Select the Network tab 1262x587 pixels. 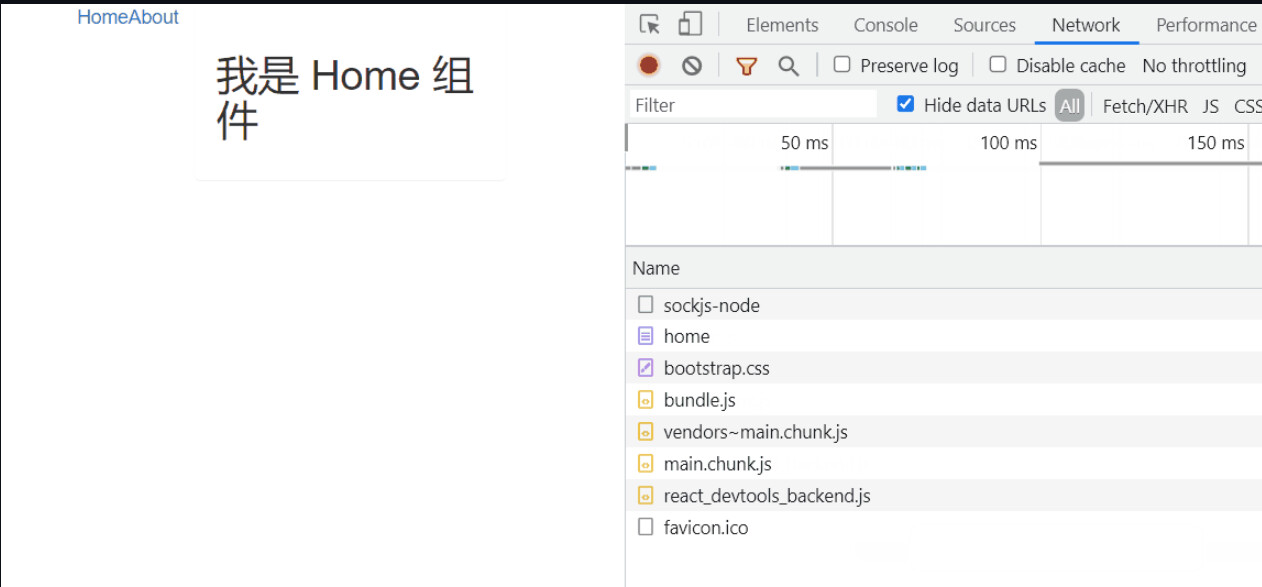[x=1086, y=25]
